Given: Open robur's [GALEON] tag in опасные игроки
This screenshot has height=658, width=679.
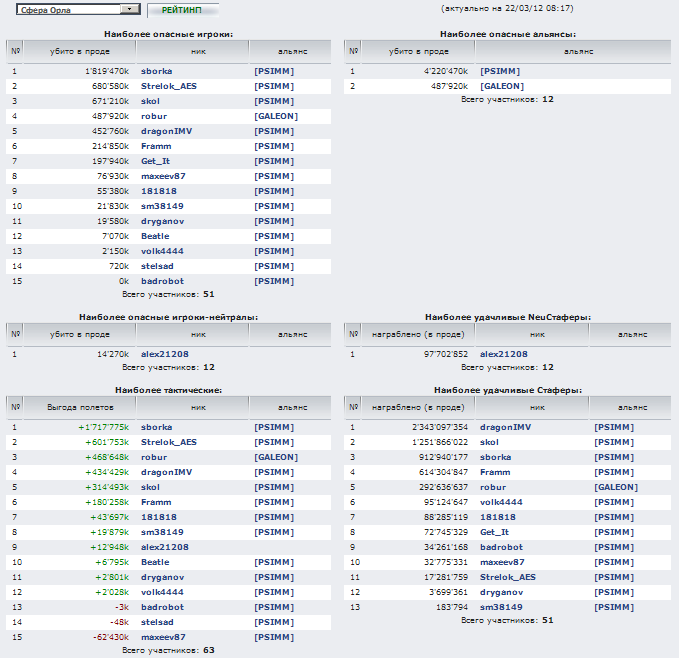Looking at the screenshot, I should pyautogui.click(x=274, y=116).
